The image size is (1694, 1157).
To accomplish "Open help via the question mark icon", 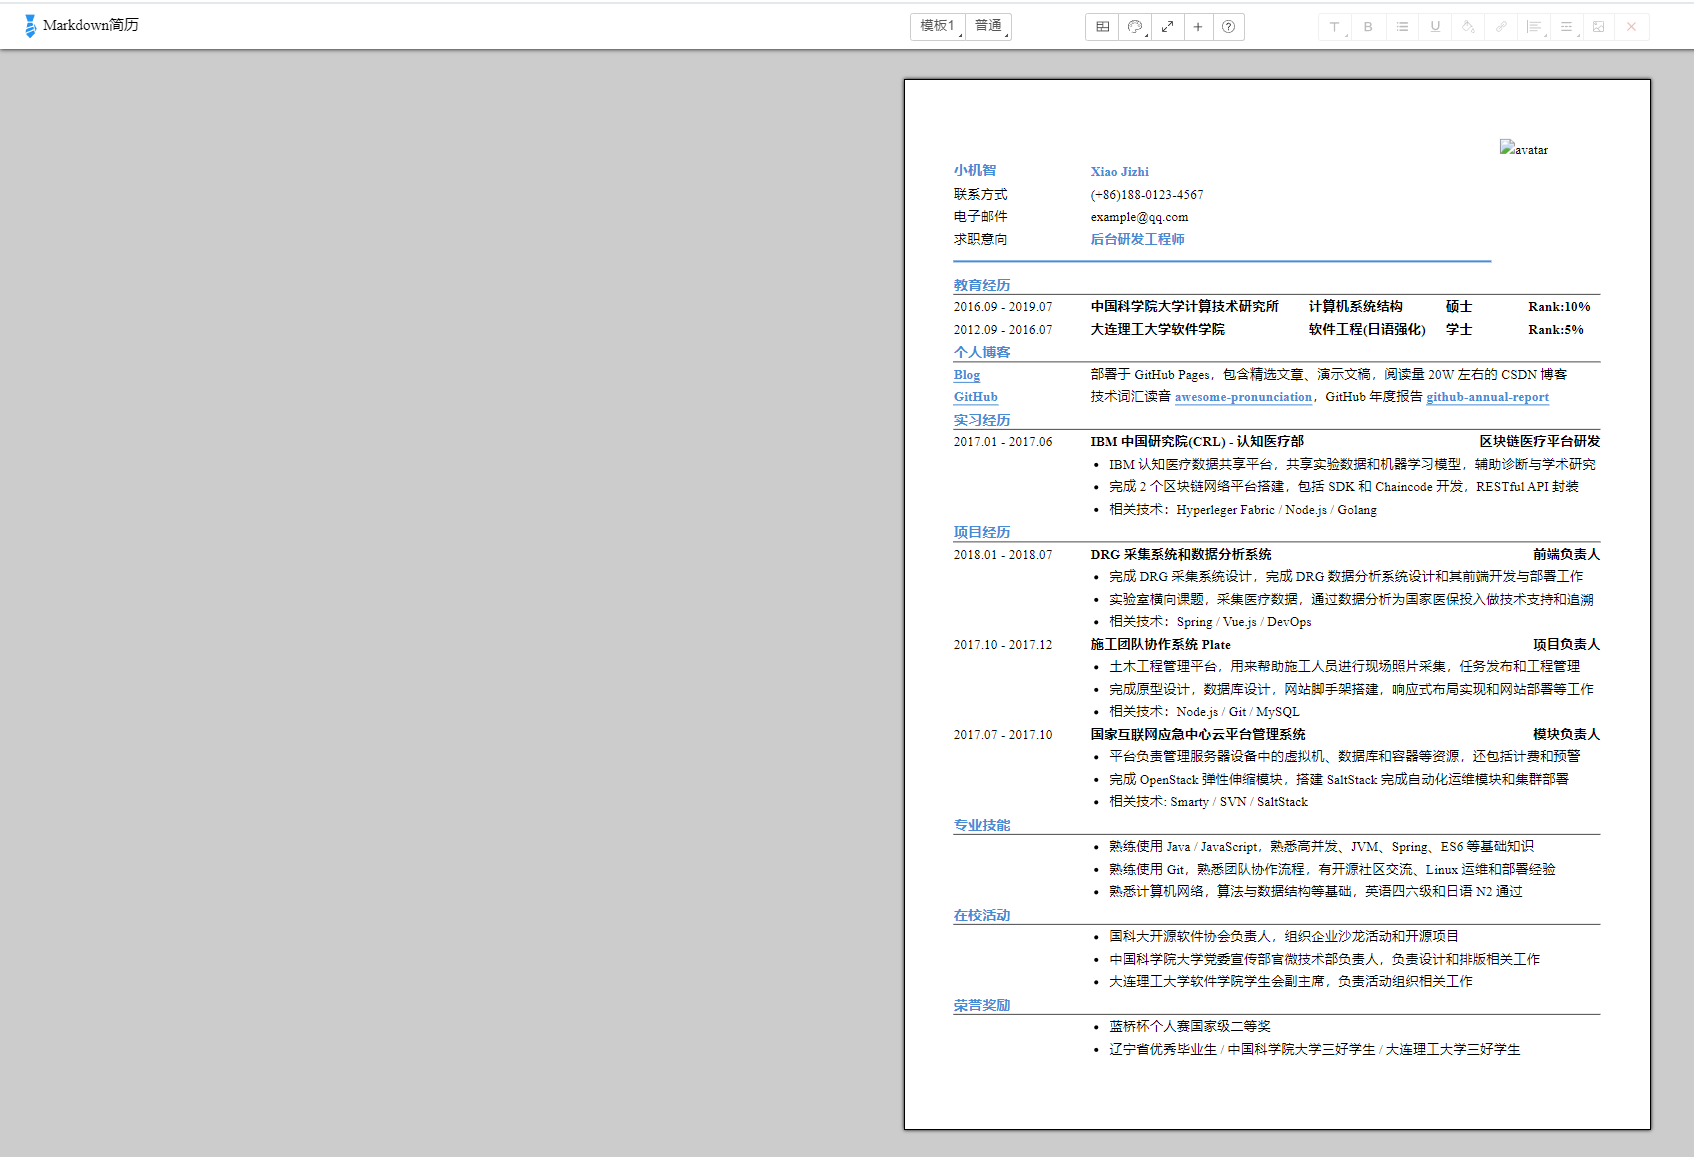I will click(1228, 26).
